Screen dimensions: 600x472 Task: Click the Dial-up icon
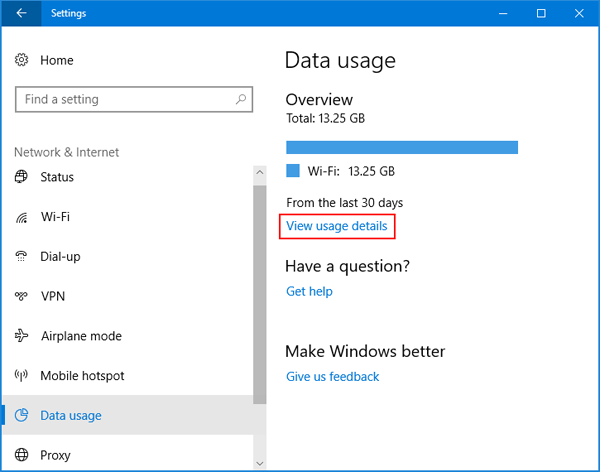tap(22, 256)
